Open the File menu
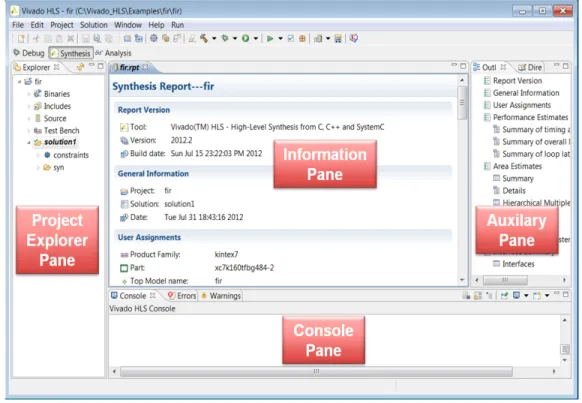Viewport: 582px width, 403px height. click(x=18, y=25)
